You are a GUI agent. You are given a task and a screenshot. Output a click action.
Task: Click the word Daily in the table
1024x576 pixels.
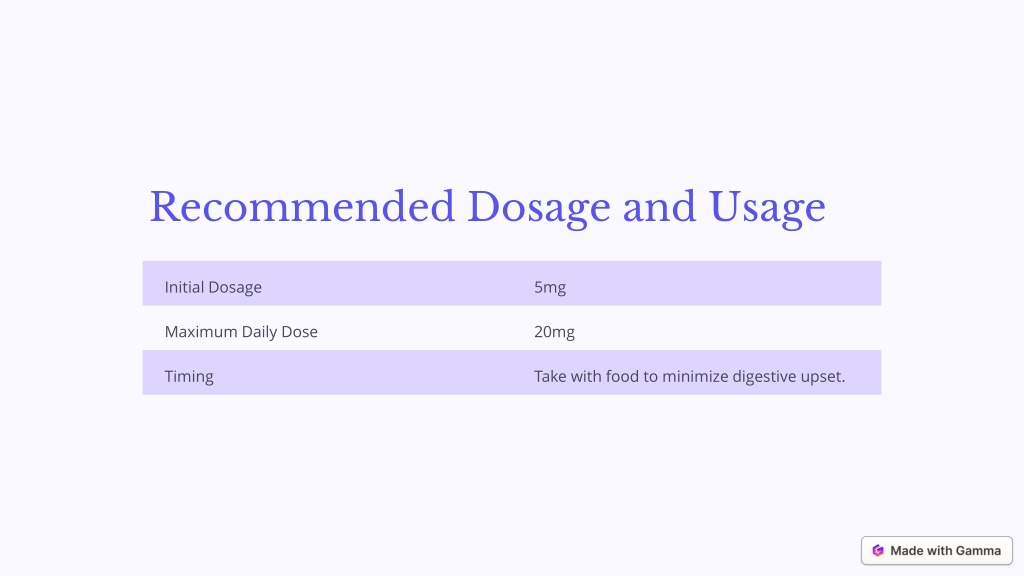click(259, 332)
